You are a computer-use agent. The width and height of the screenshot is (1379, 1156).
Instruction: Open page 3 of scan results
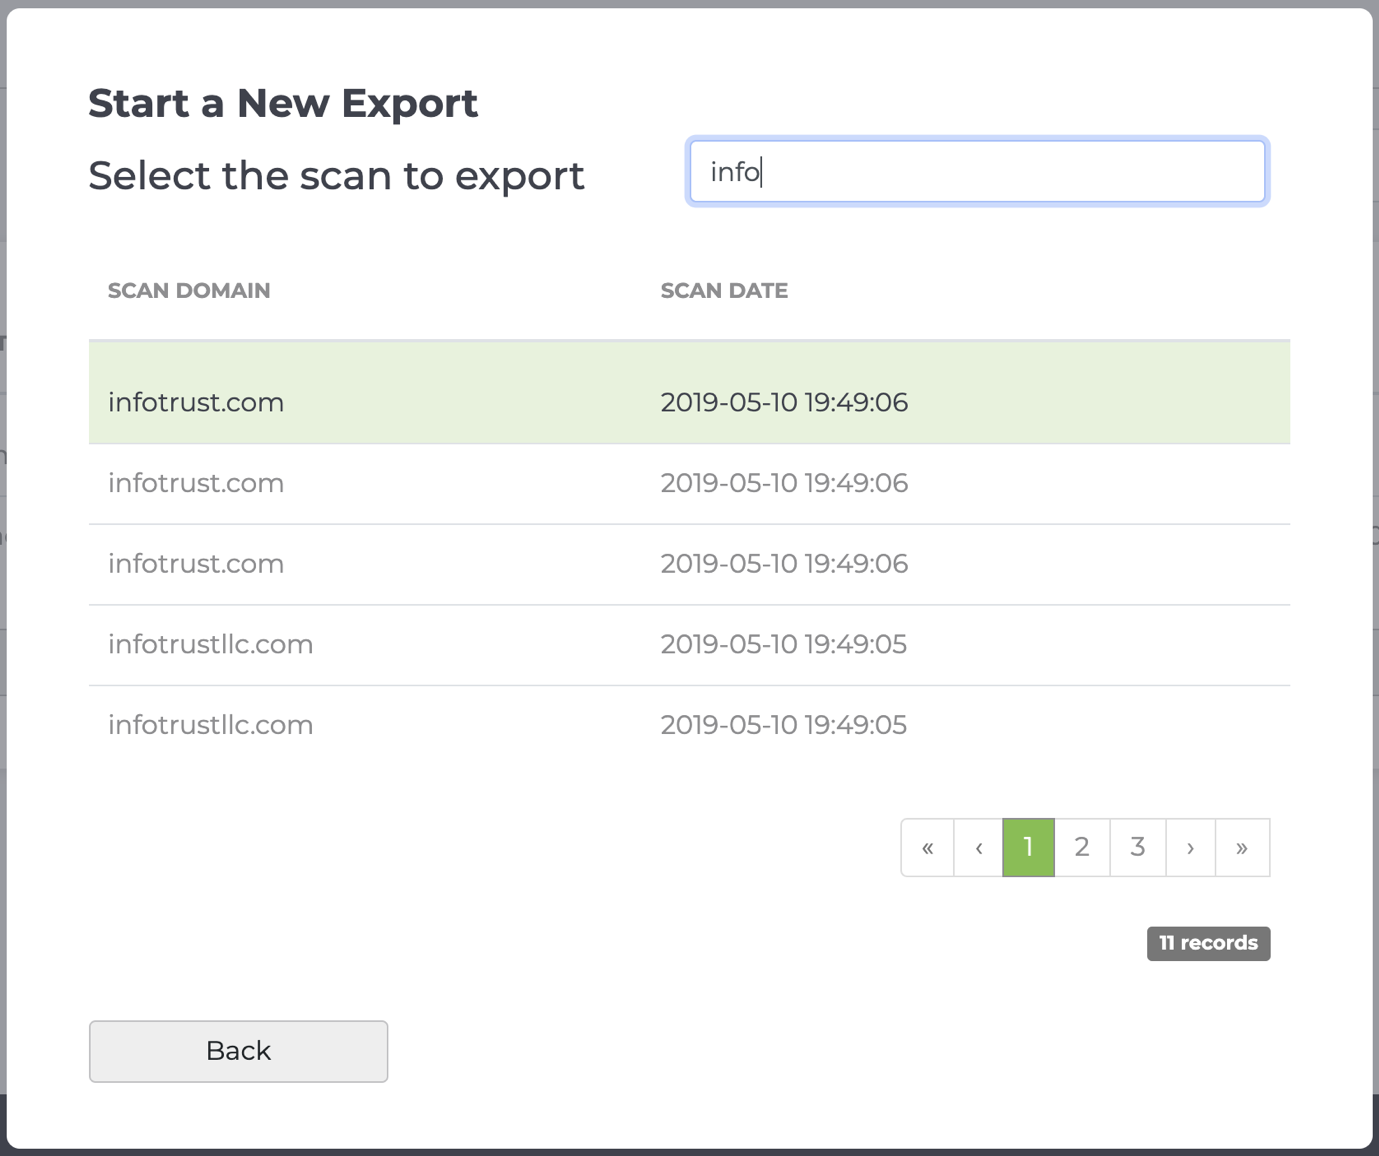click(x=1137, y=847)
